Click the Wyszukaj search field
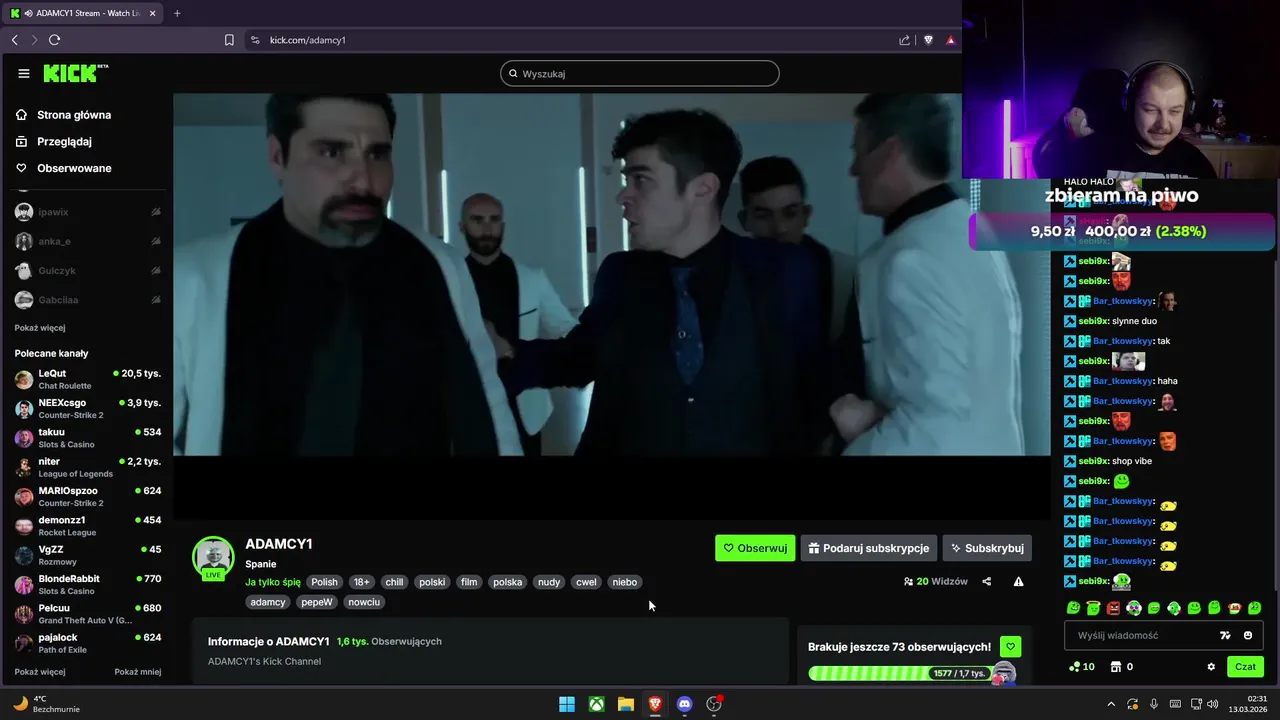The image size is (1280, 720). pyautogui.click(x=640, y=73)
